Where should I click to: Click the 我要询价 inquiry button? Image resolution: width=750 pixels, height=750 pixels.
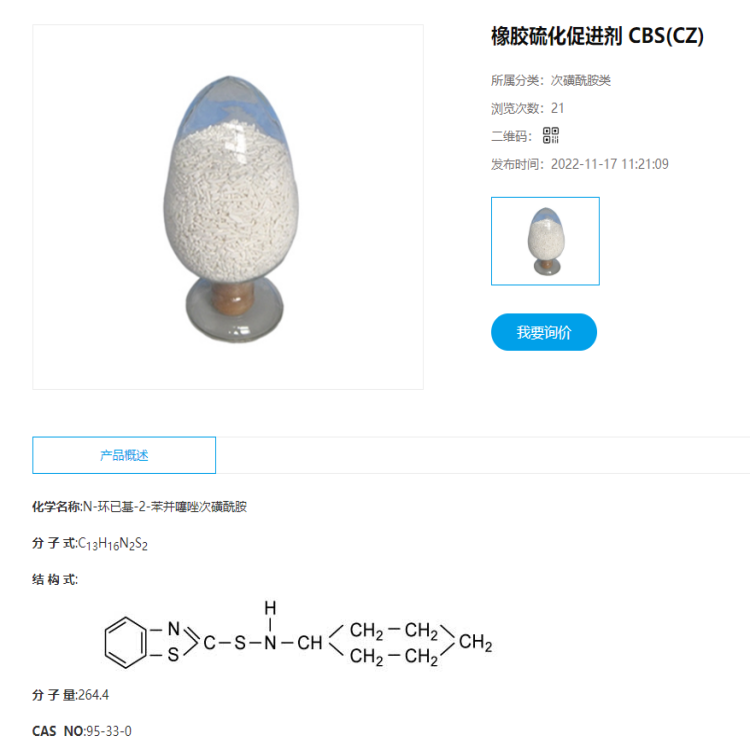pos(544,332)
